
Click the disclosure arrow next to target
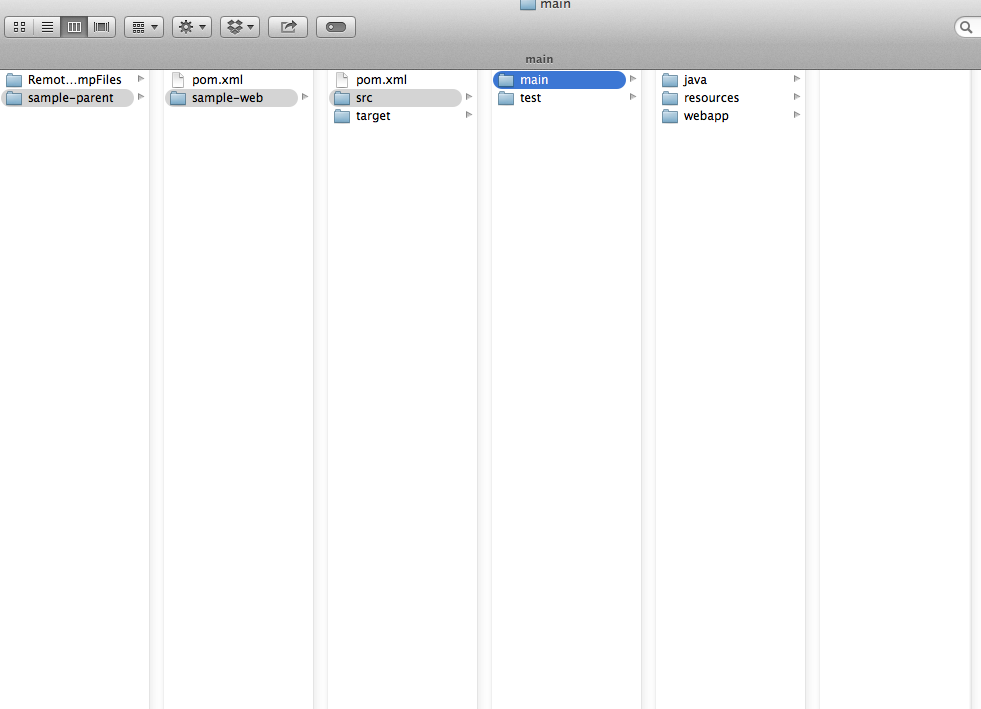(x=469, y=115)
